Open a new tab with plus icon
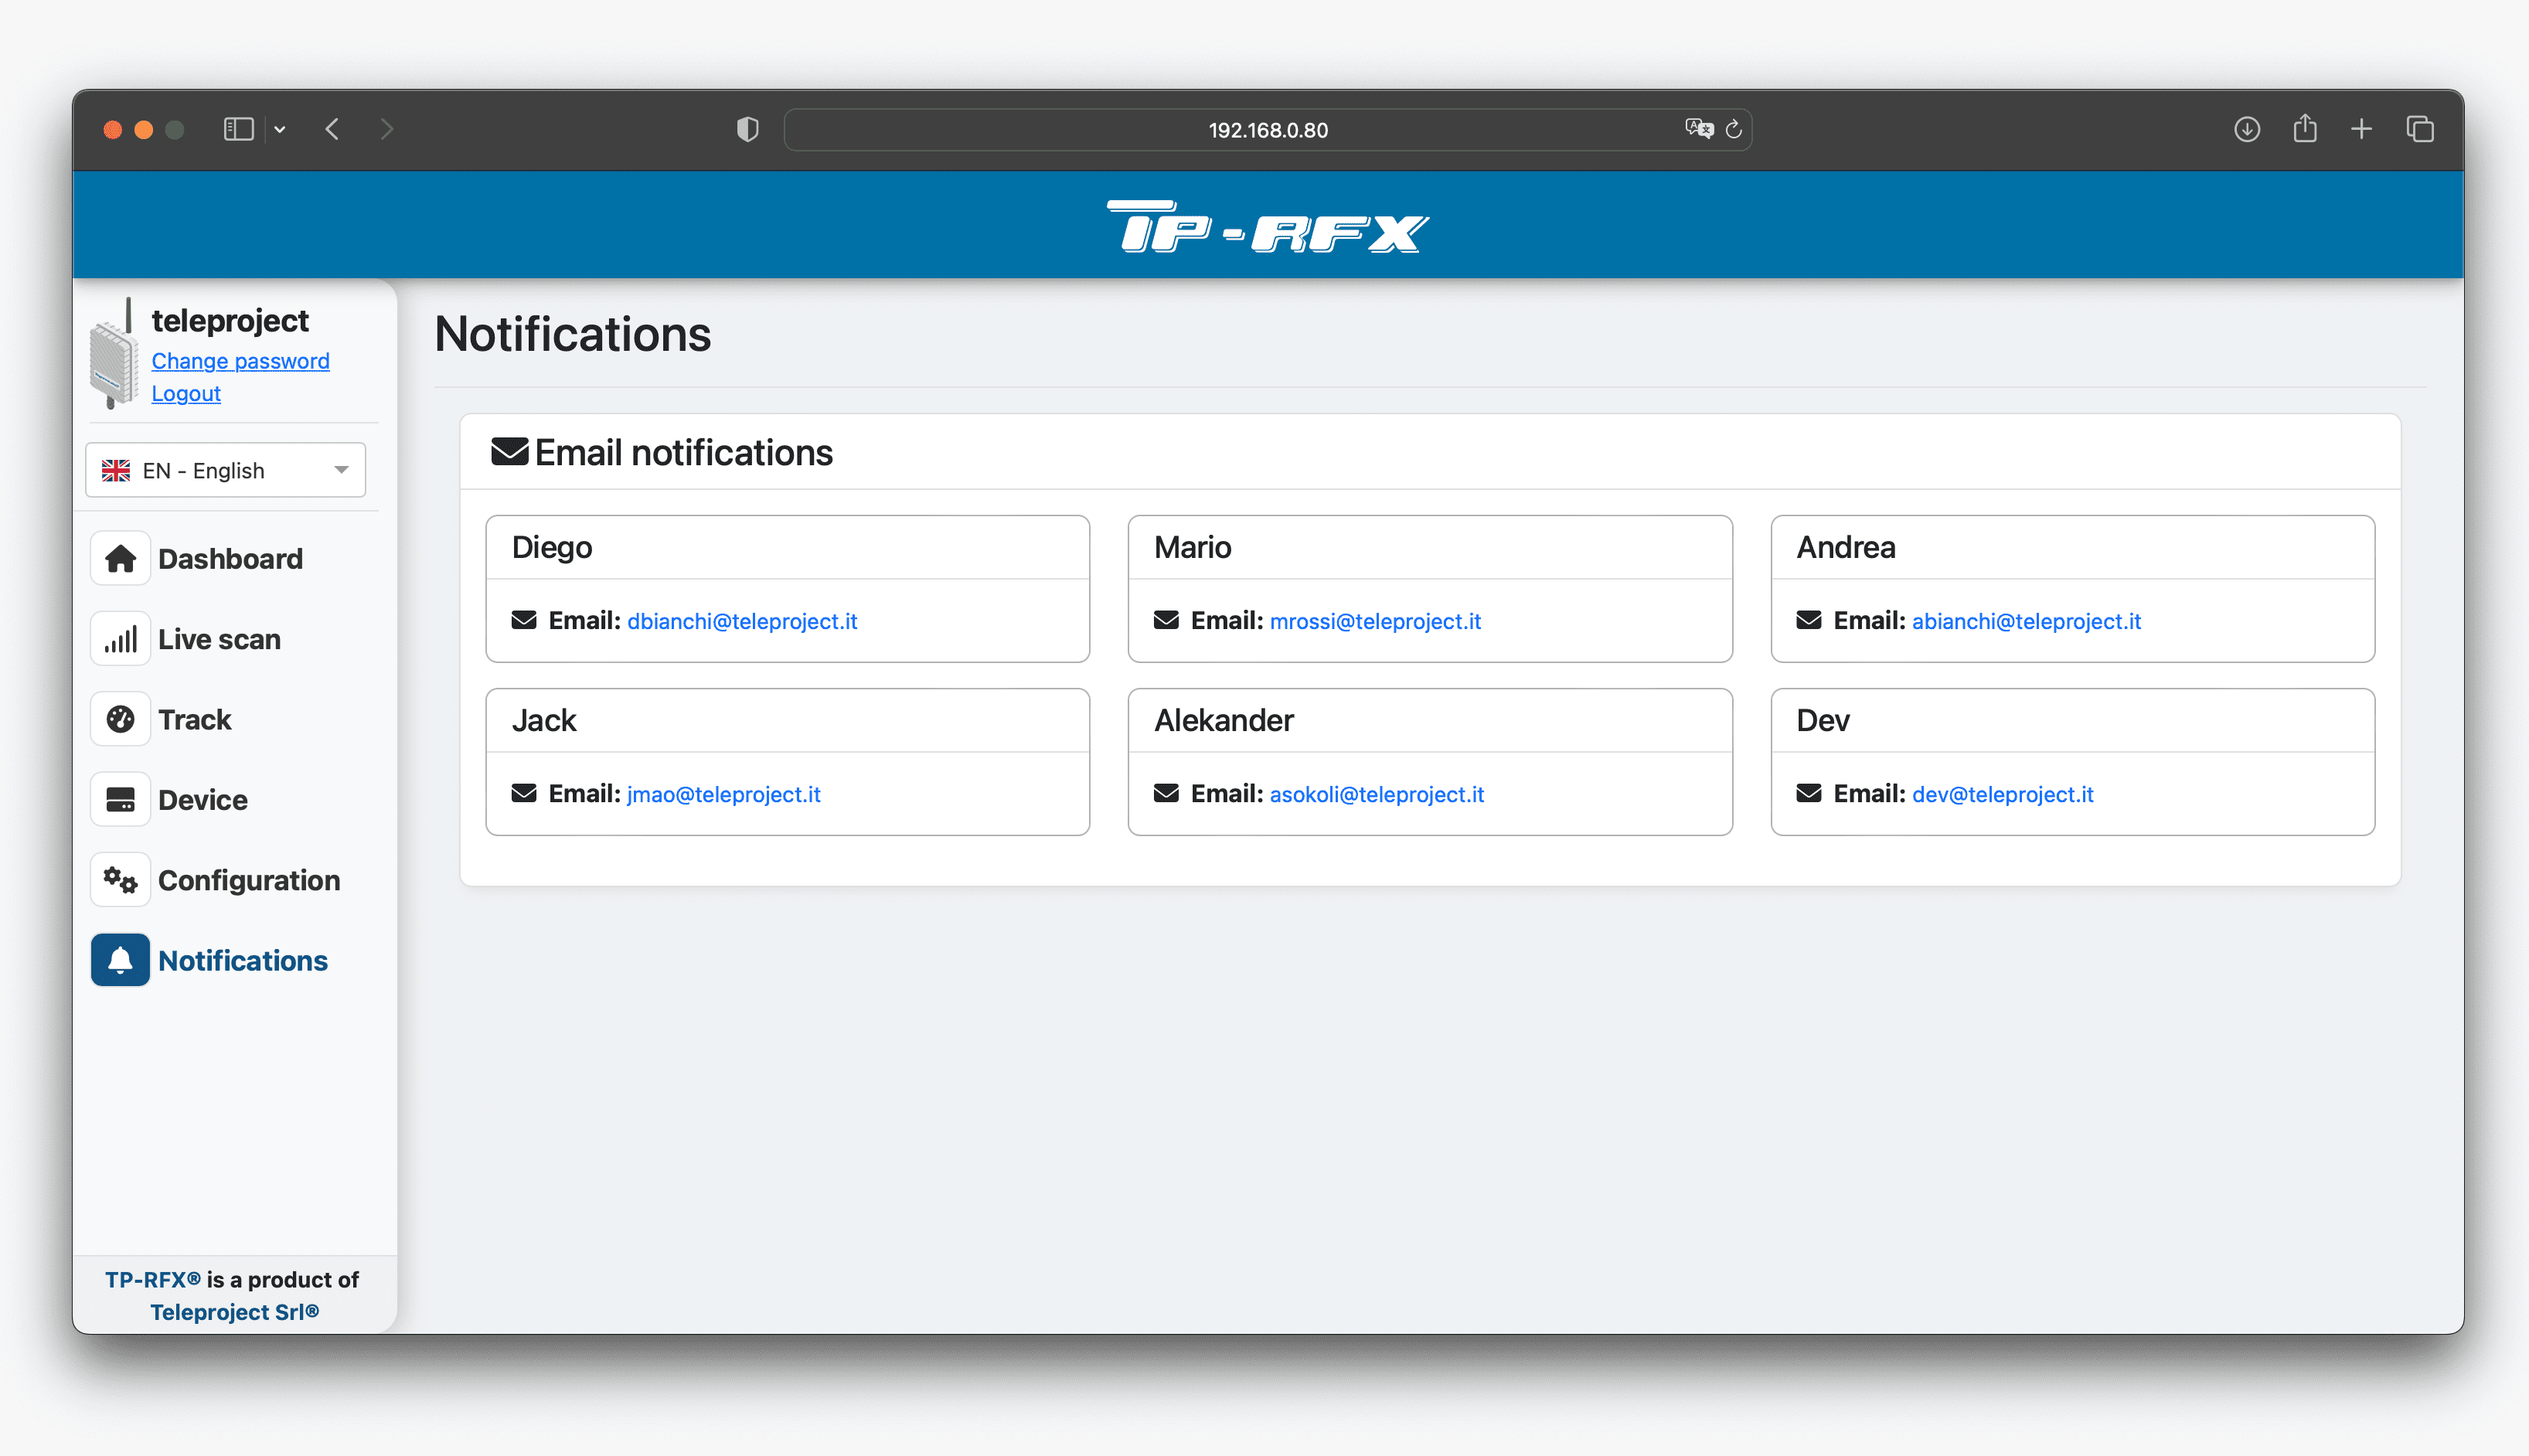The height and width of the screenshot is (1456, 2529). click(2361, 129)
